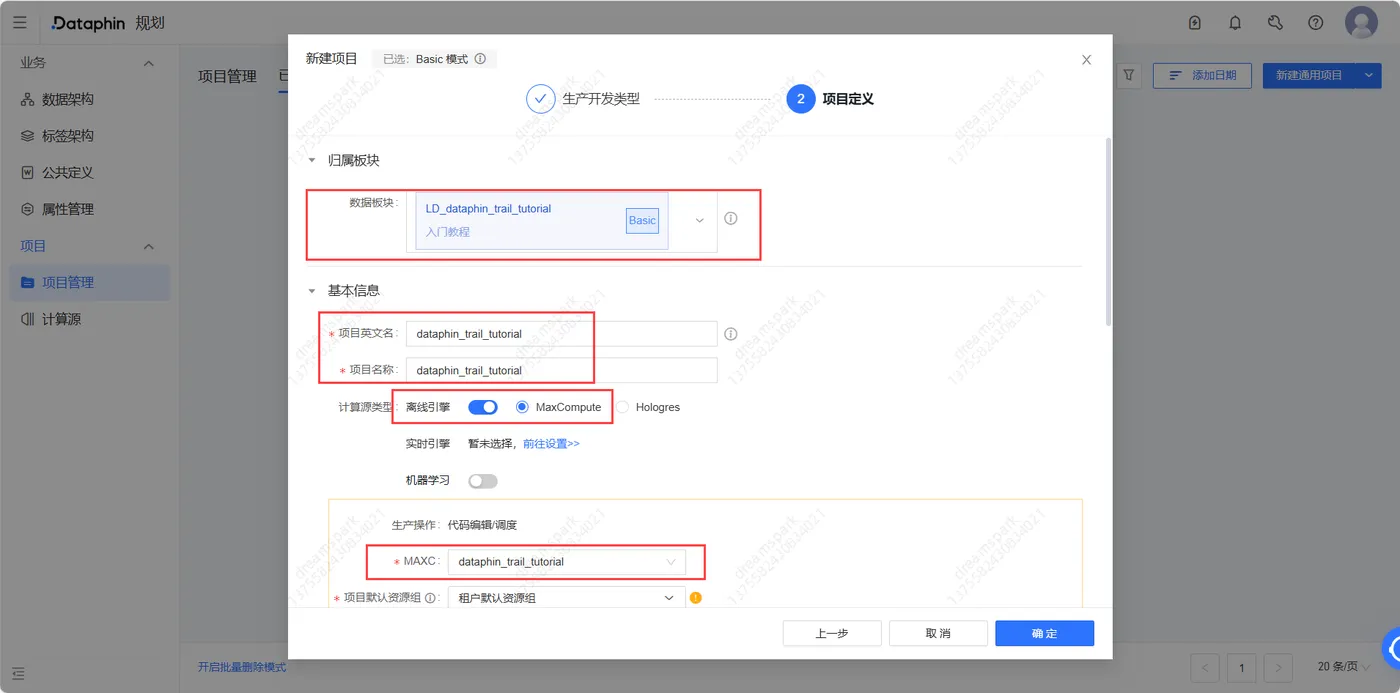Viewport: 1400px width, 693px height.
Task: Go to the next page arrow in pagination
Action: [1278, 667]
